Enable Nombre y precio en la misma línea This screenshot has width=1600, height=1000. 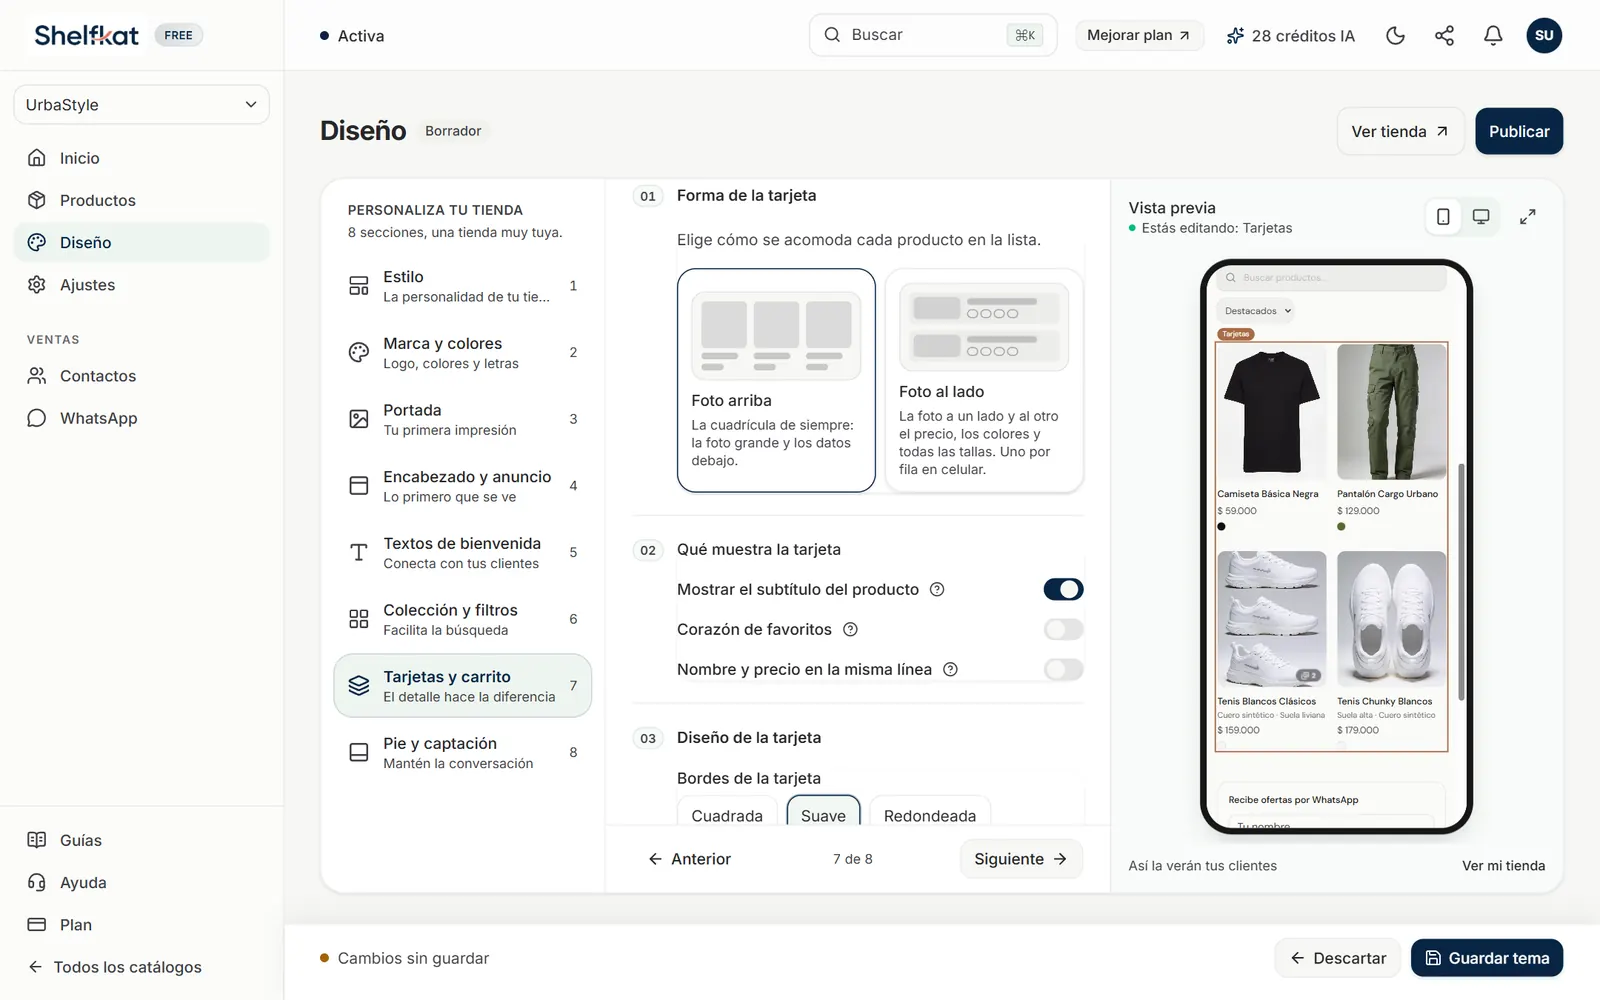[x=1063, y=669]
